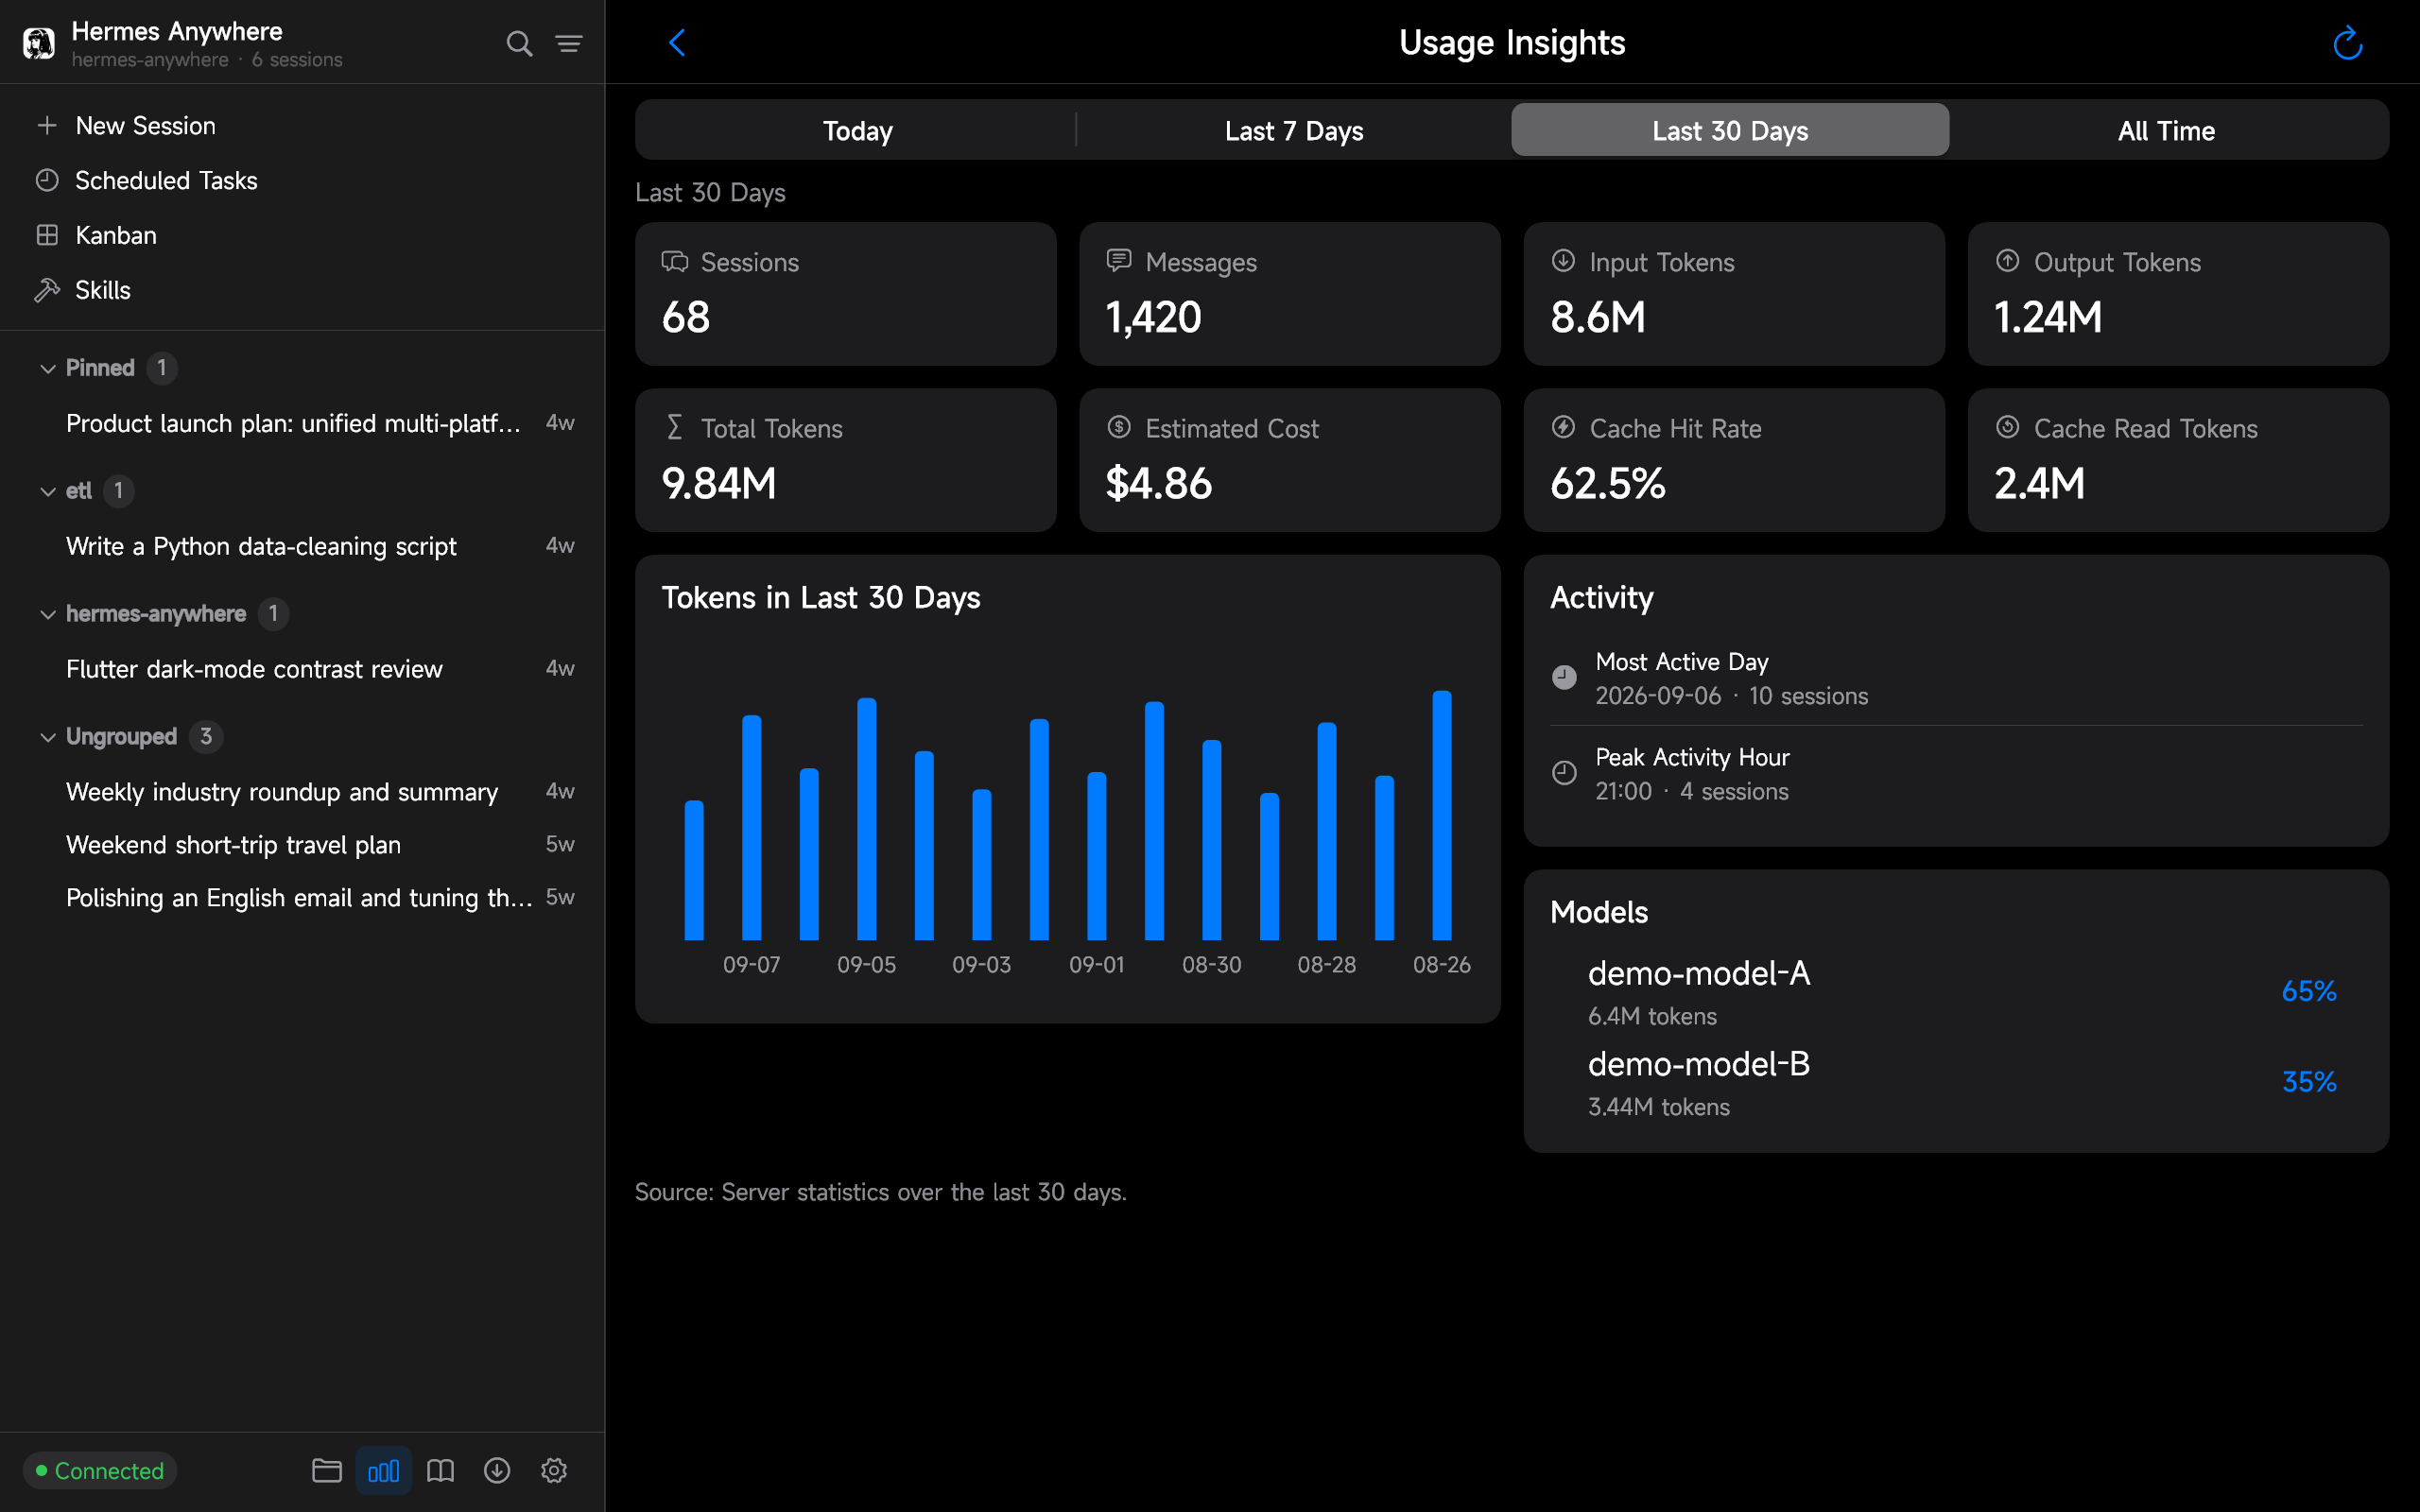Switch to the Last 7 Days tab
The image size is (2420, 1512).
[x=1294, y=130]
